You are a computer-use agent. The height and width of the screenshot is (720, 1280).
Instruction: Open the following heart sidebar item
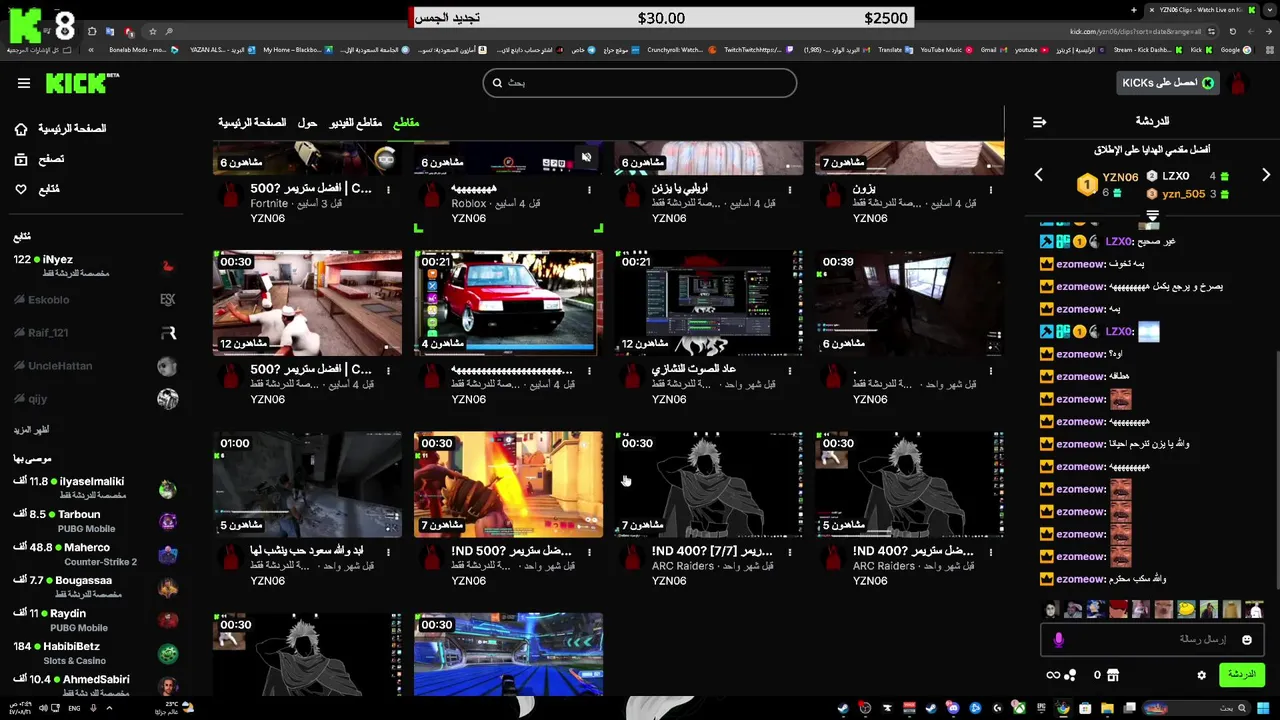coord(37,189)
